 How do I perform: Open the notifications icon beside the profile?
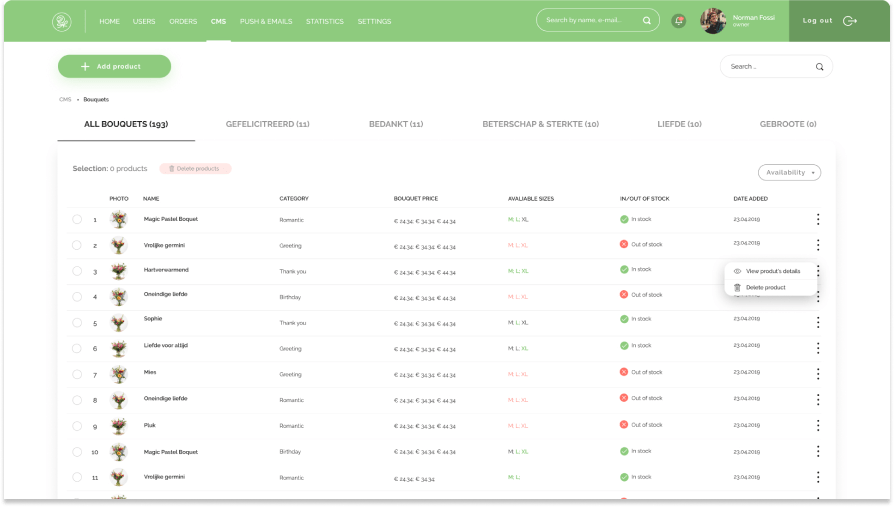679,21
